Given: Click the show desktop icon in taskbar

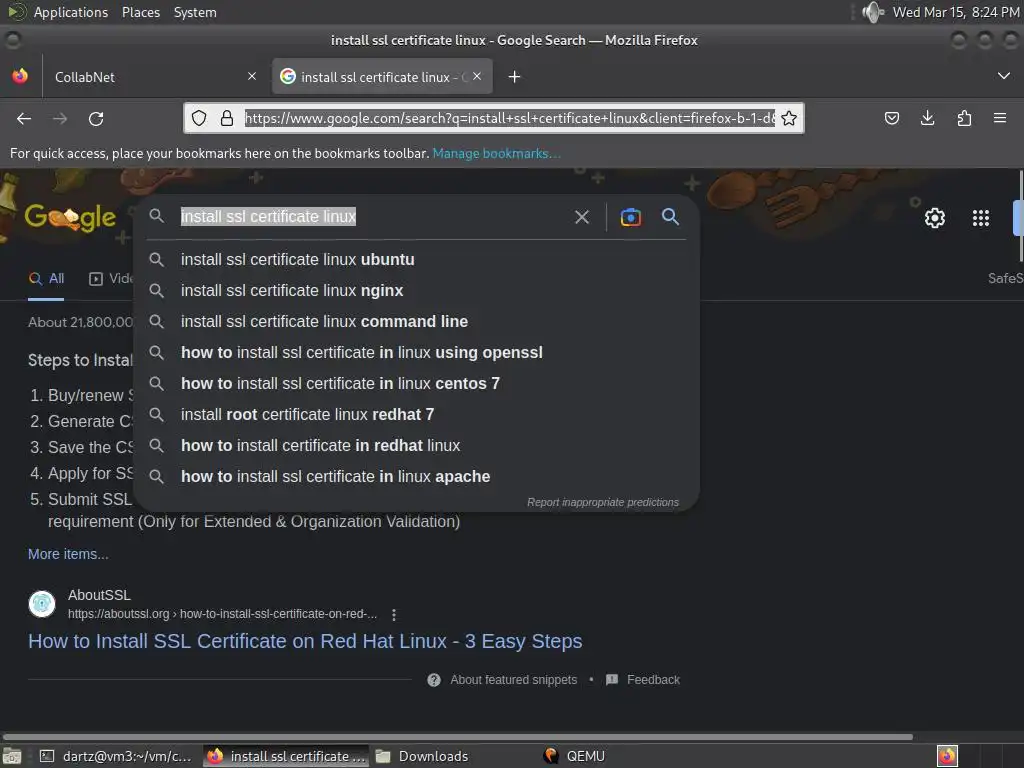Looking at the screenshot, I should pyautogui.click(x=12, y=756).
